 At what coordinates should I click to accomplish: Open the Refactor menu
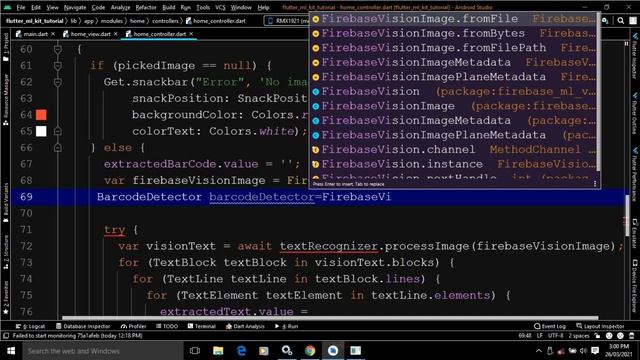[x=146, y=7]
